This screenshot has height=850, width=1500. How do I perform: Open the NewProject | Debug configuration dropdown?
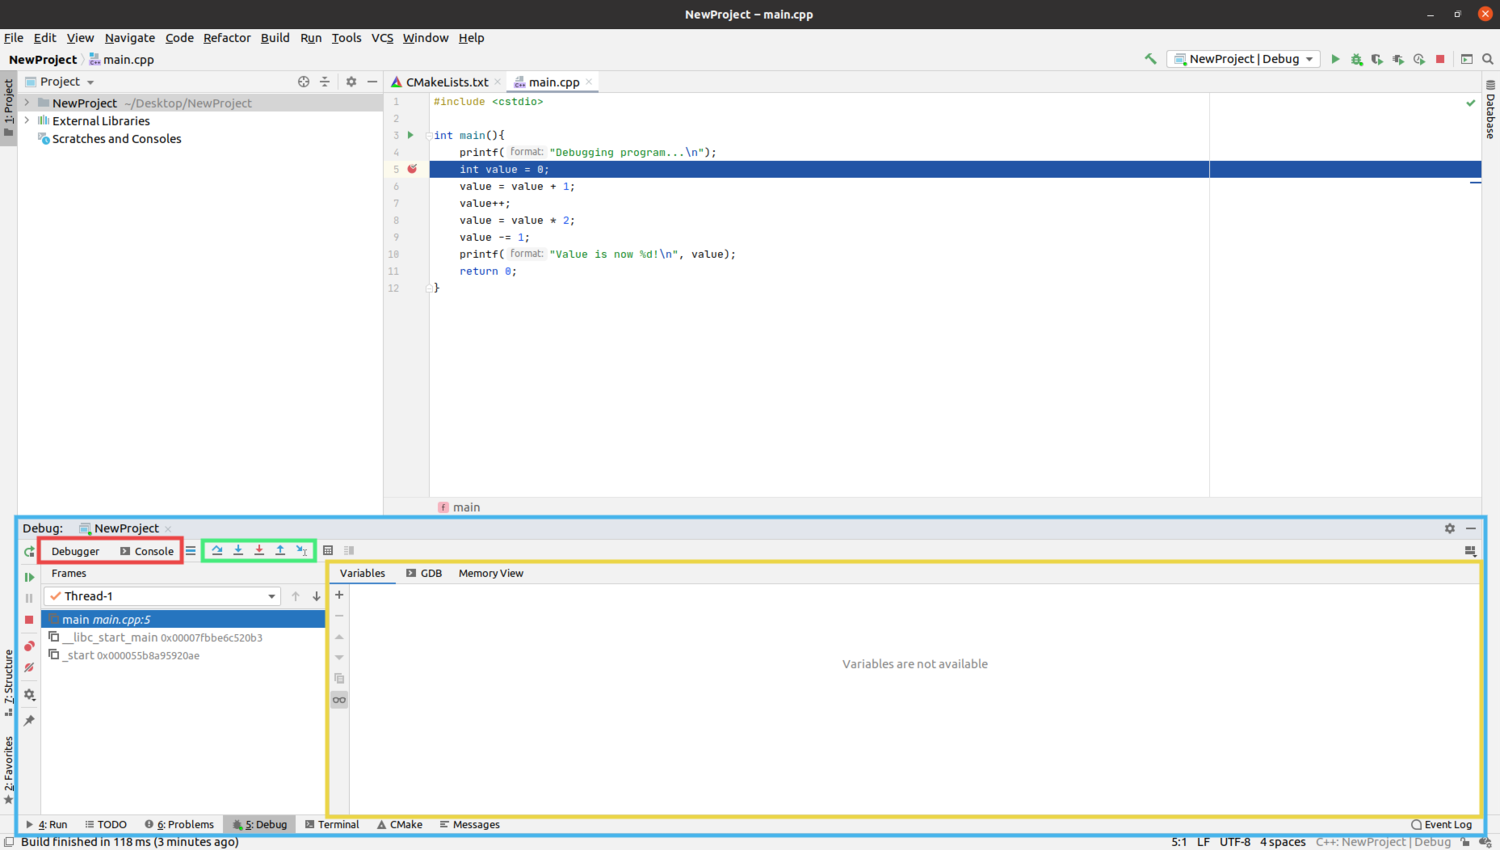tap(1243, 59)
